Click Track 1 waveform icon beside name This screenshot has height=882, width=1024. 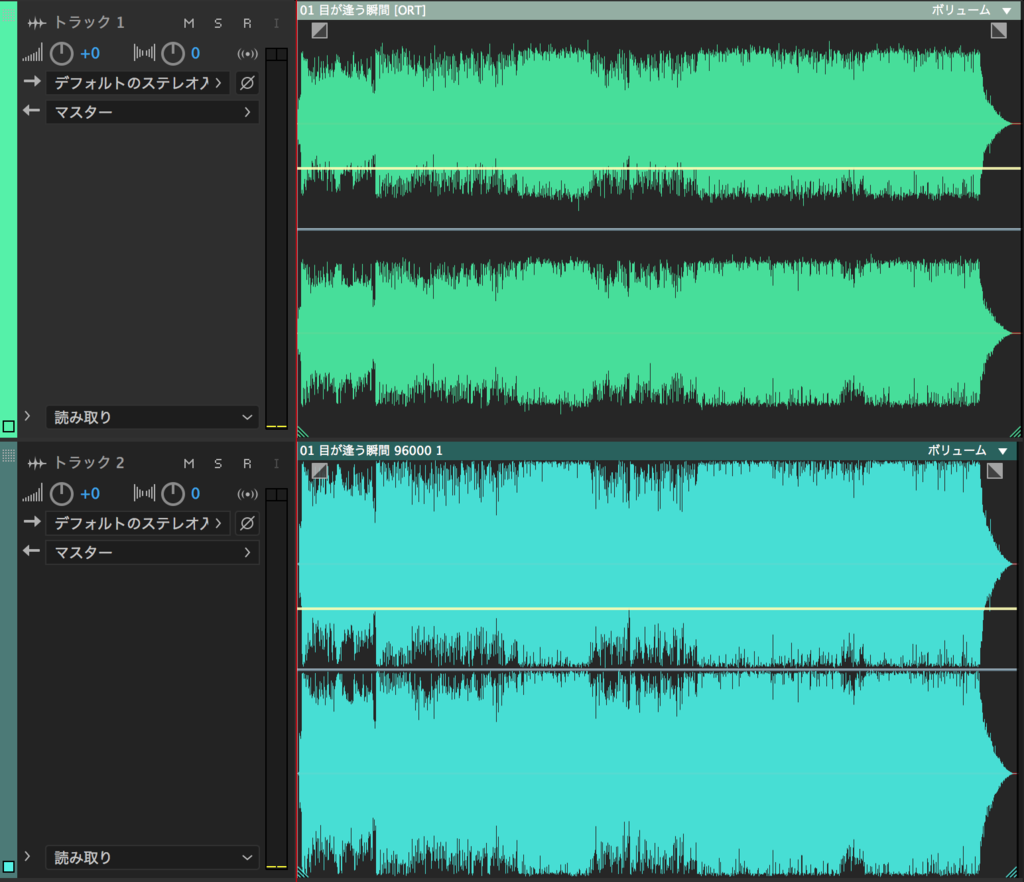pos(37,24)
